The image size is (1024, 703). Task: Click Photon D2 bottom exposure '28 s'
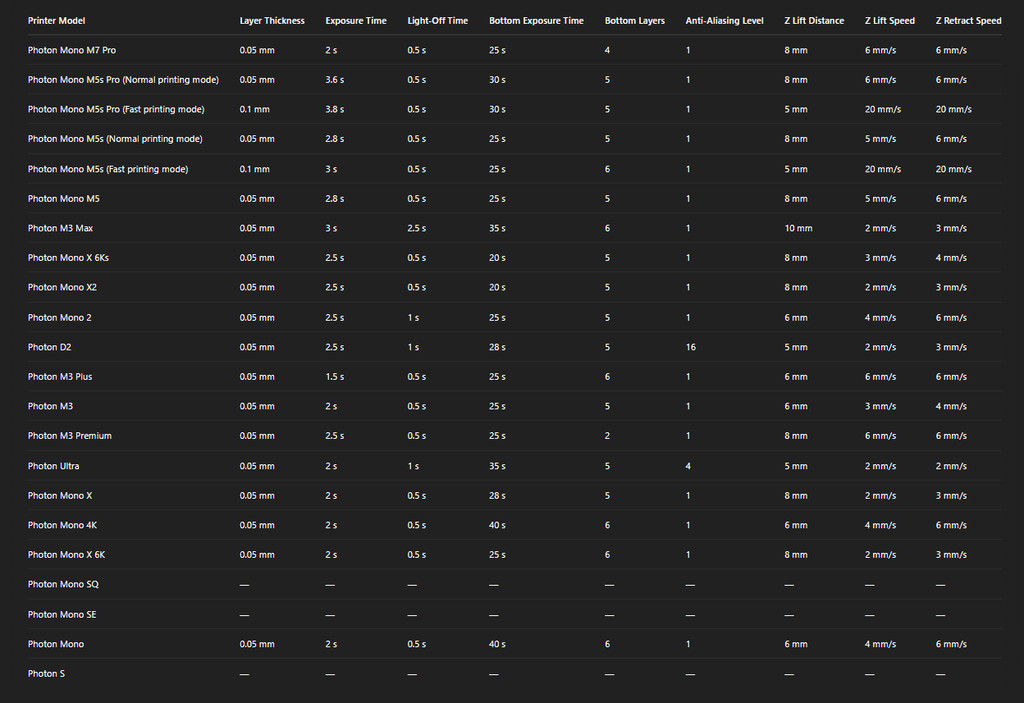(x=497, y=347)
